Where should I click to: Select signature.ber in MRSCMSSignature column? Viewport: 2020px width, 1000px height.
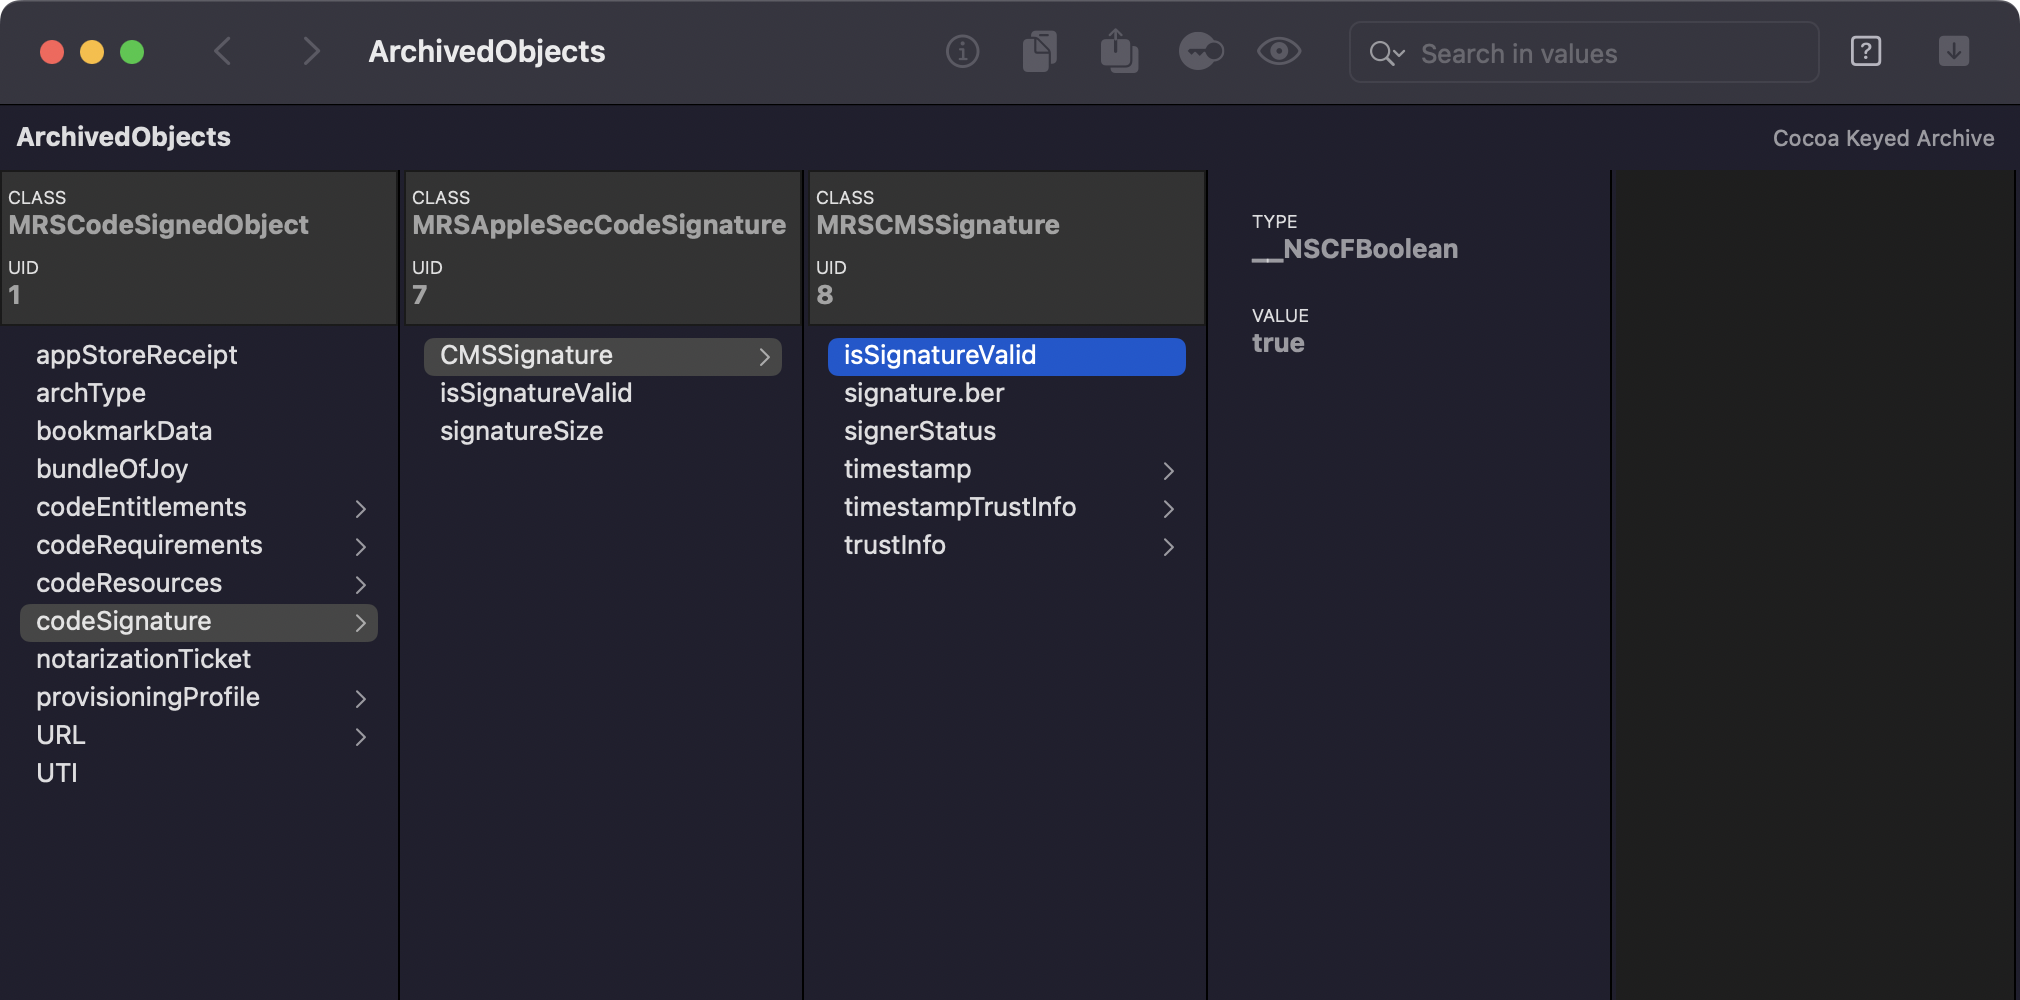pos(924,393)
